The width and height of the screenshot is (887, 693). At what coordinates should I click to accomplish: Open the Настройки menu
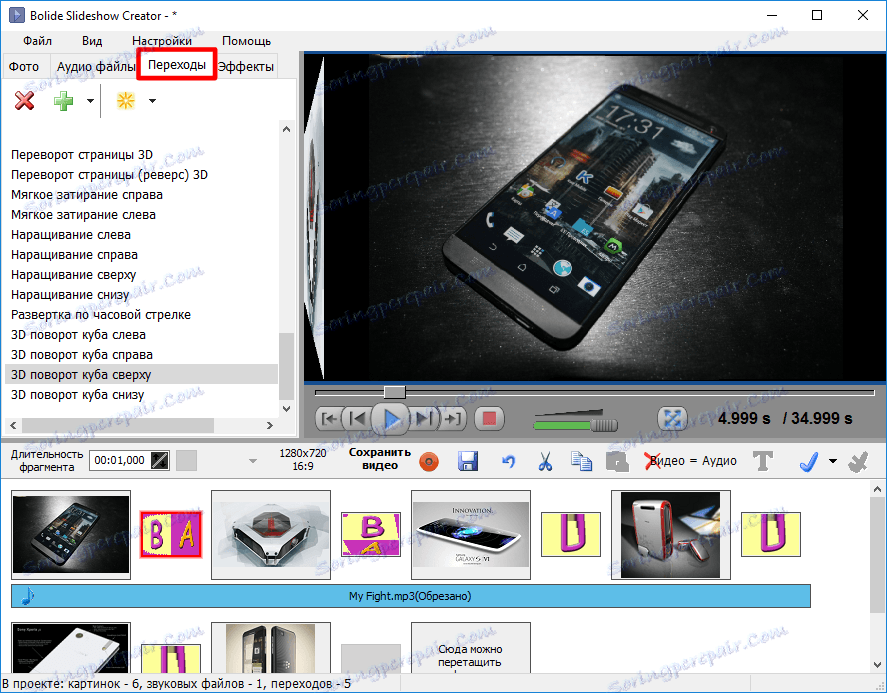[x=163, y=41]
